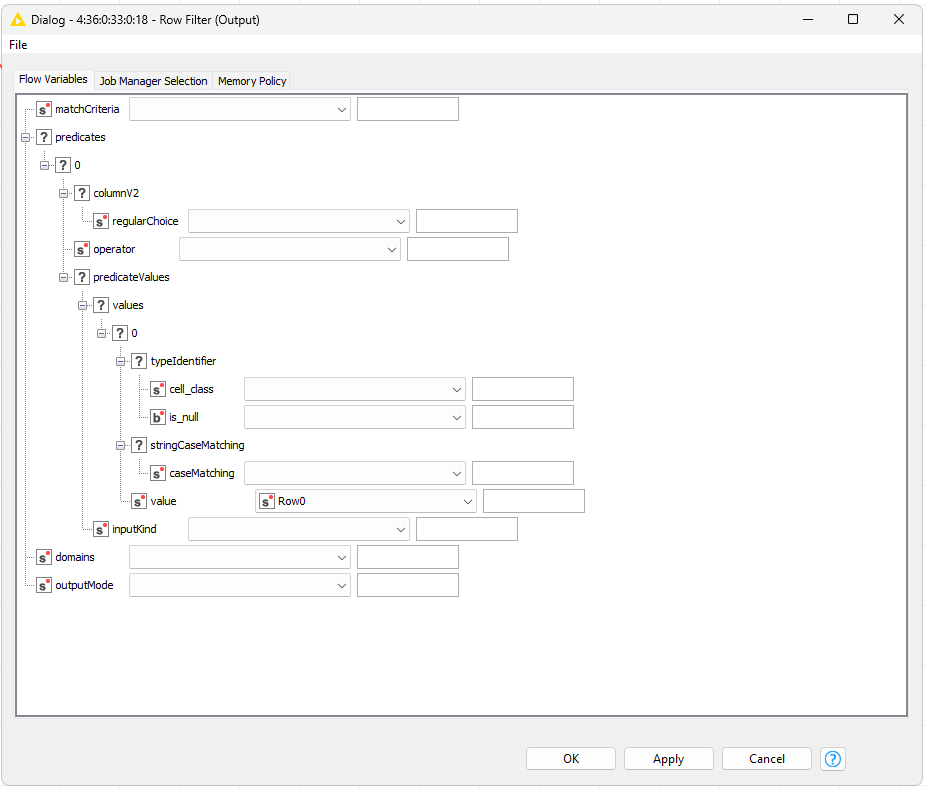Click the string icon beside outputMode

[44, 585]
